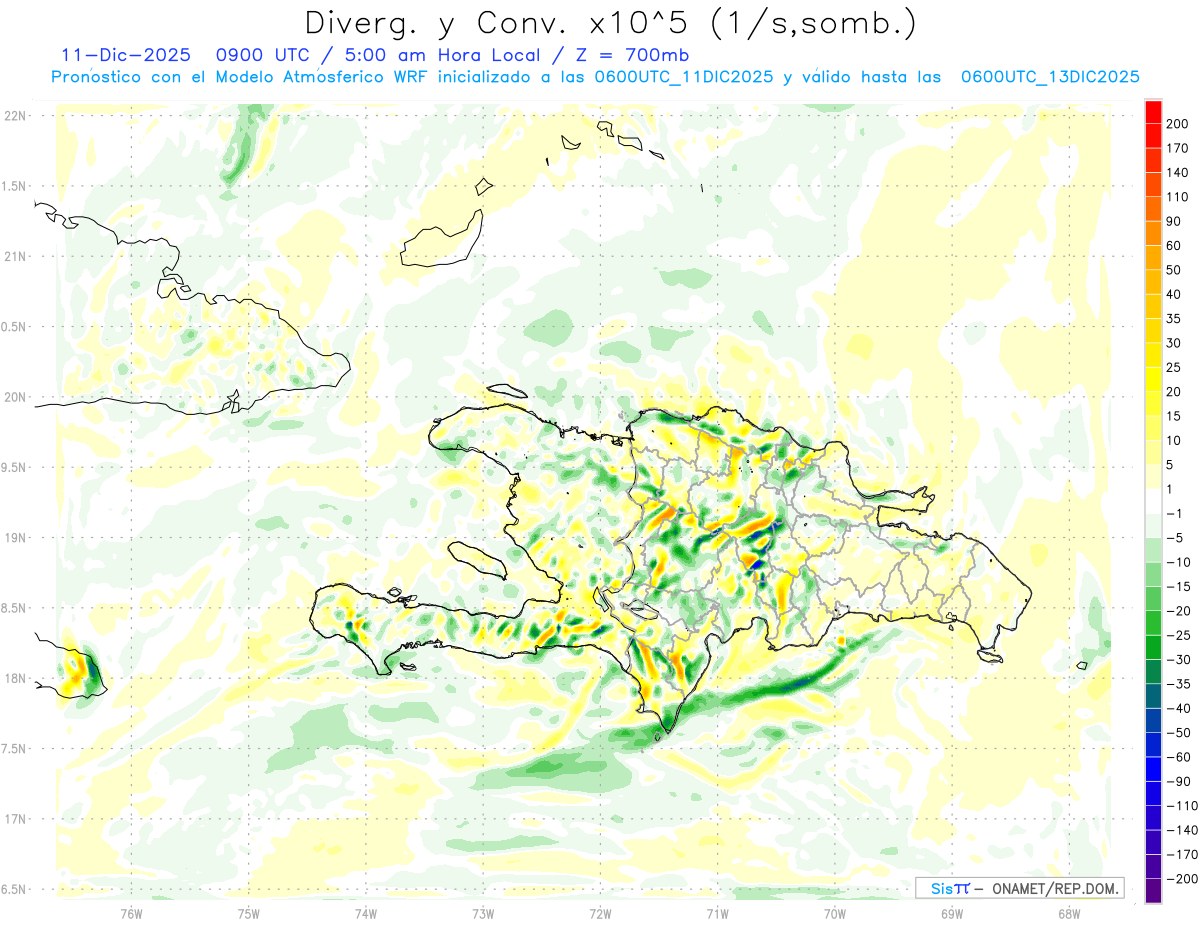
Task: Click the '-1' colorbar label
Action: (x=1174, y=514)
